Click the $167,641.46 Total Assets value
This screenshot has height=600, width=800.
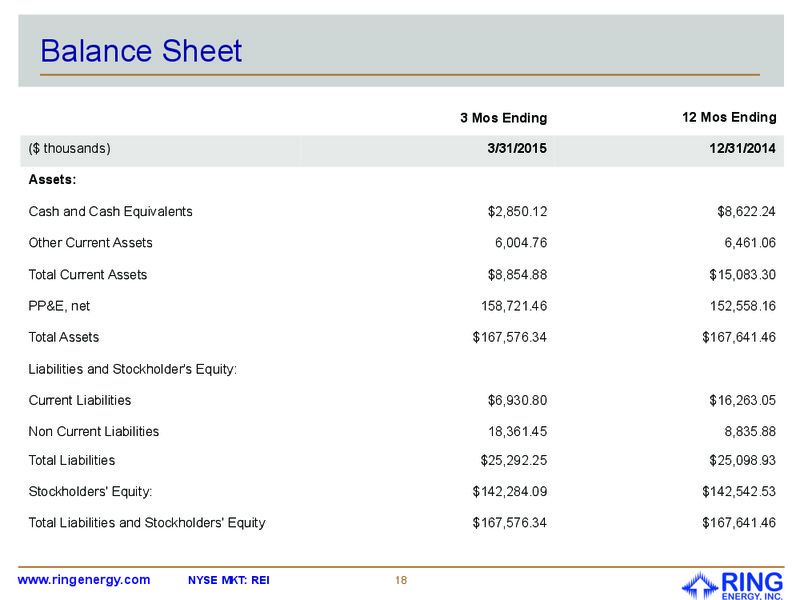(x=739, y=337)
